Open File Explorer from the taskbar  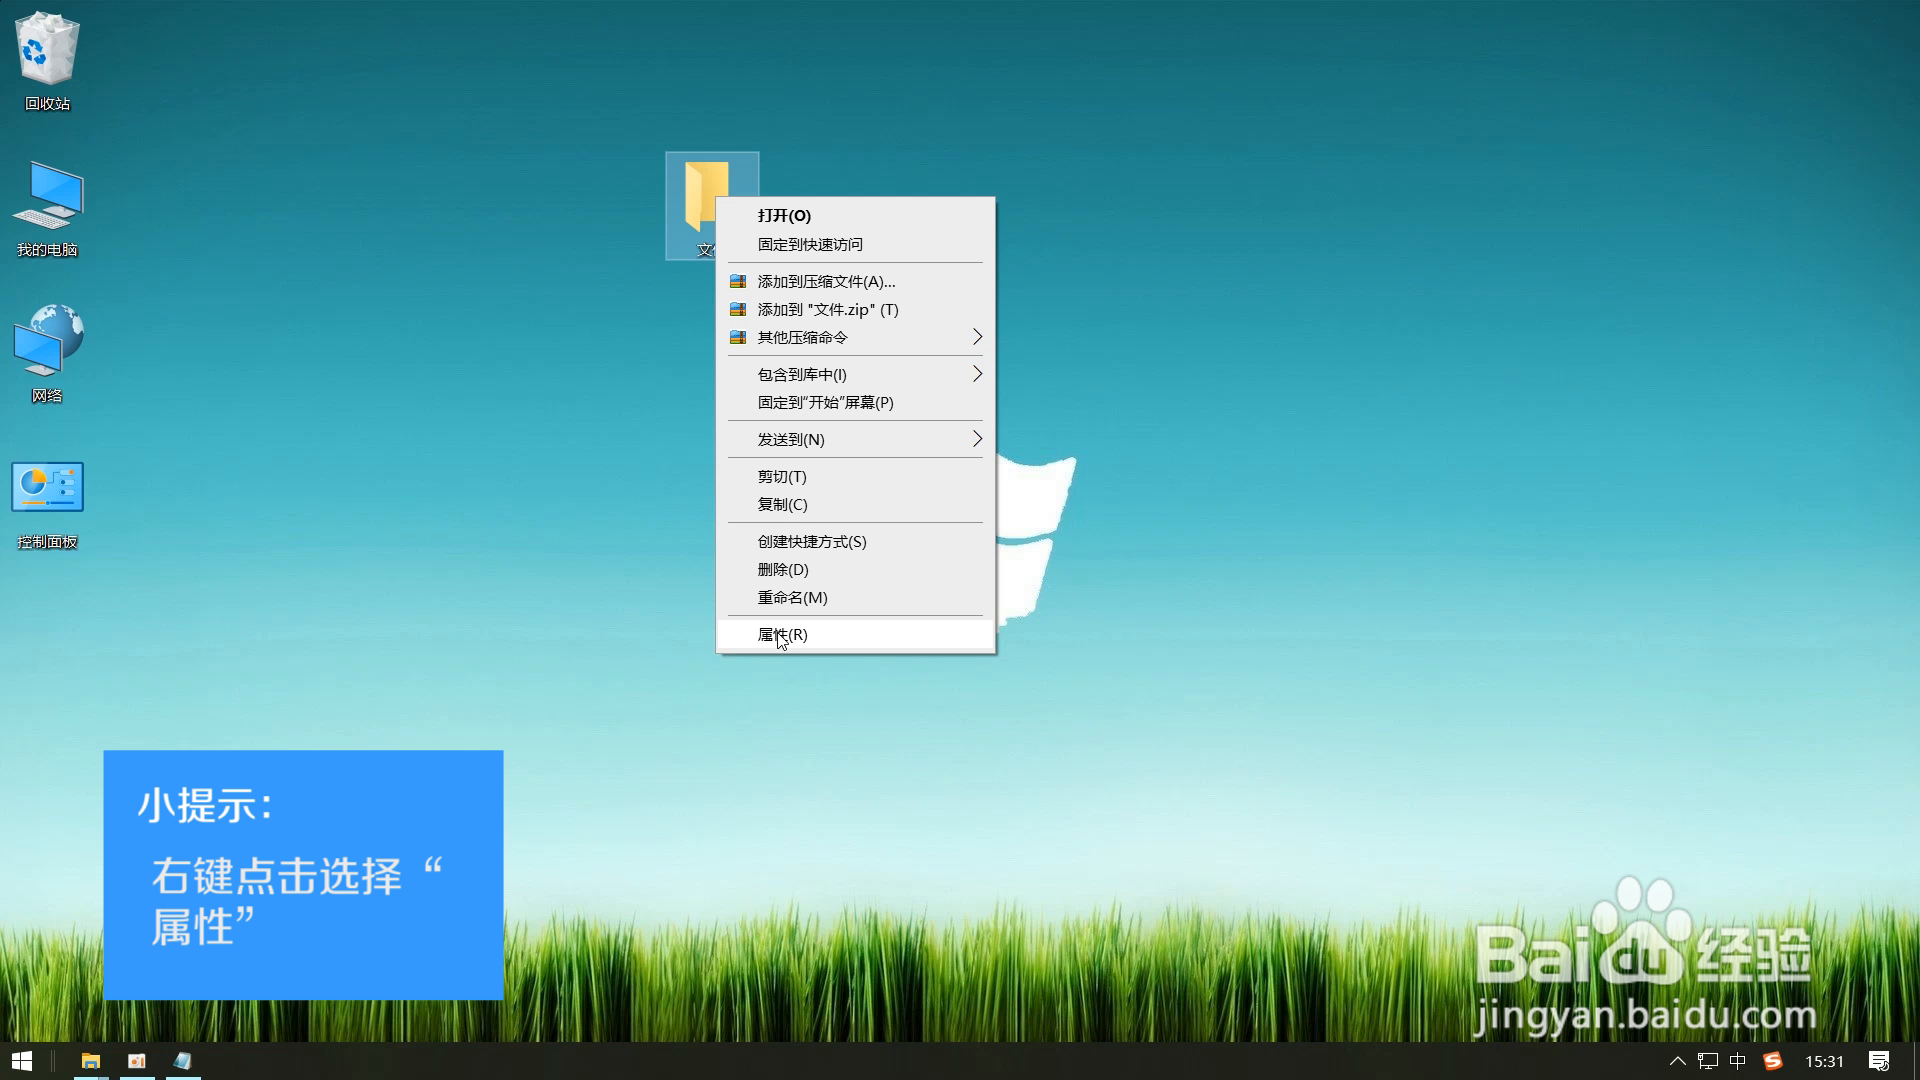[x=91, y=1061]
